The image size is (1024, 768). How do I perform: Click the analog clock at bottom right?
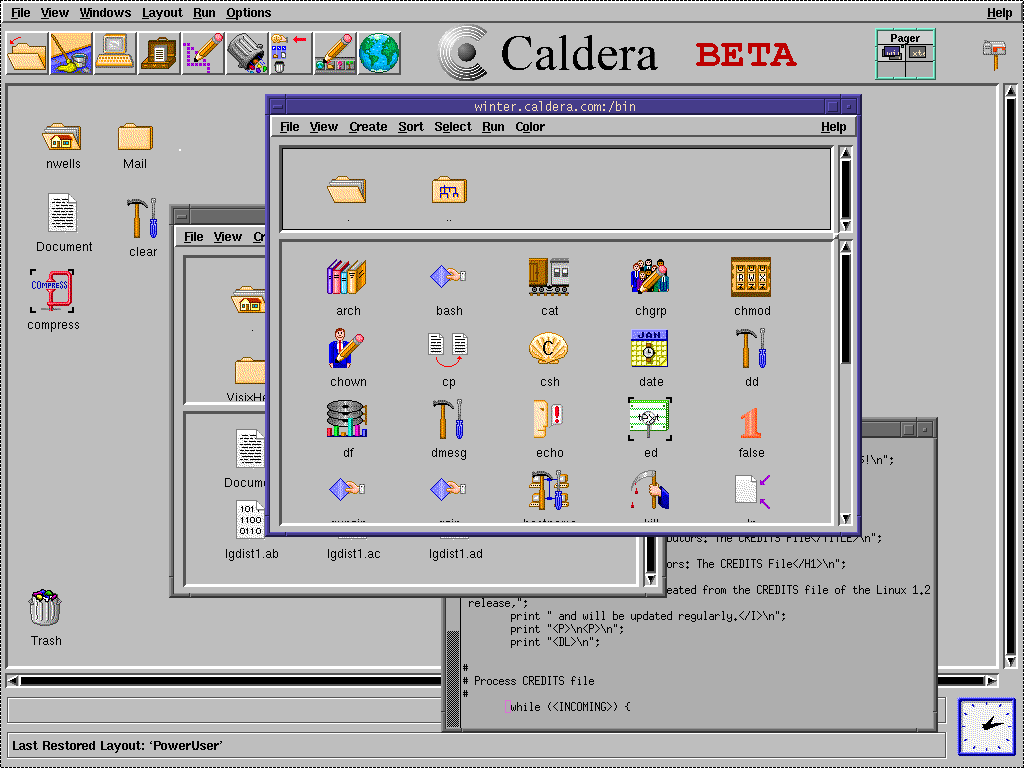coord(986,725)
